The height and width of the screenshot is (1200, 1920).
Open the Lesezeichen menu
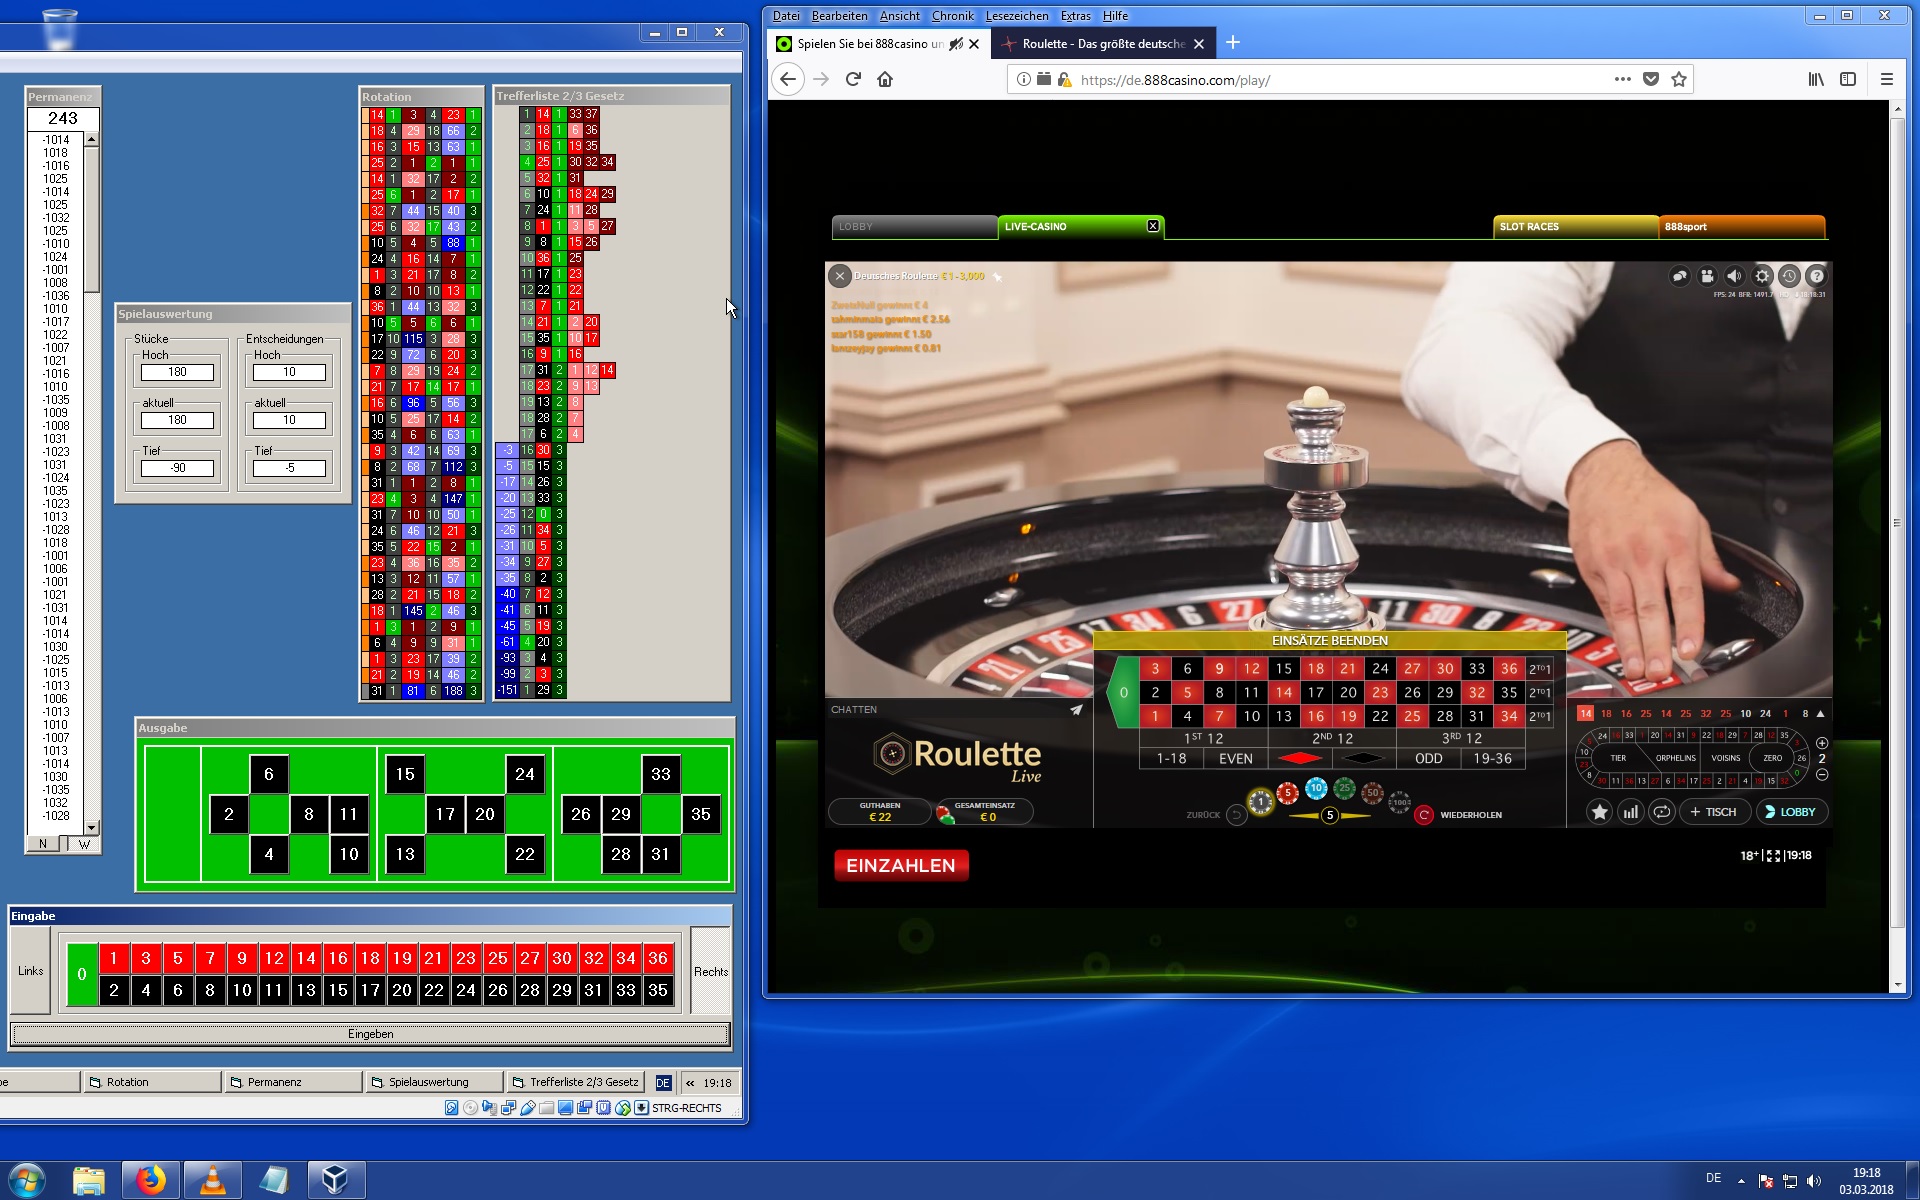[1016, 16]
